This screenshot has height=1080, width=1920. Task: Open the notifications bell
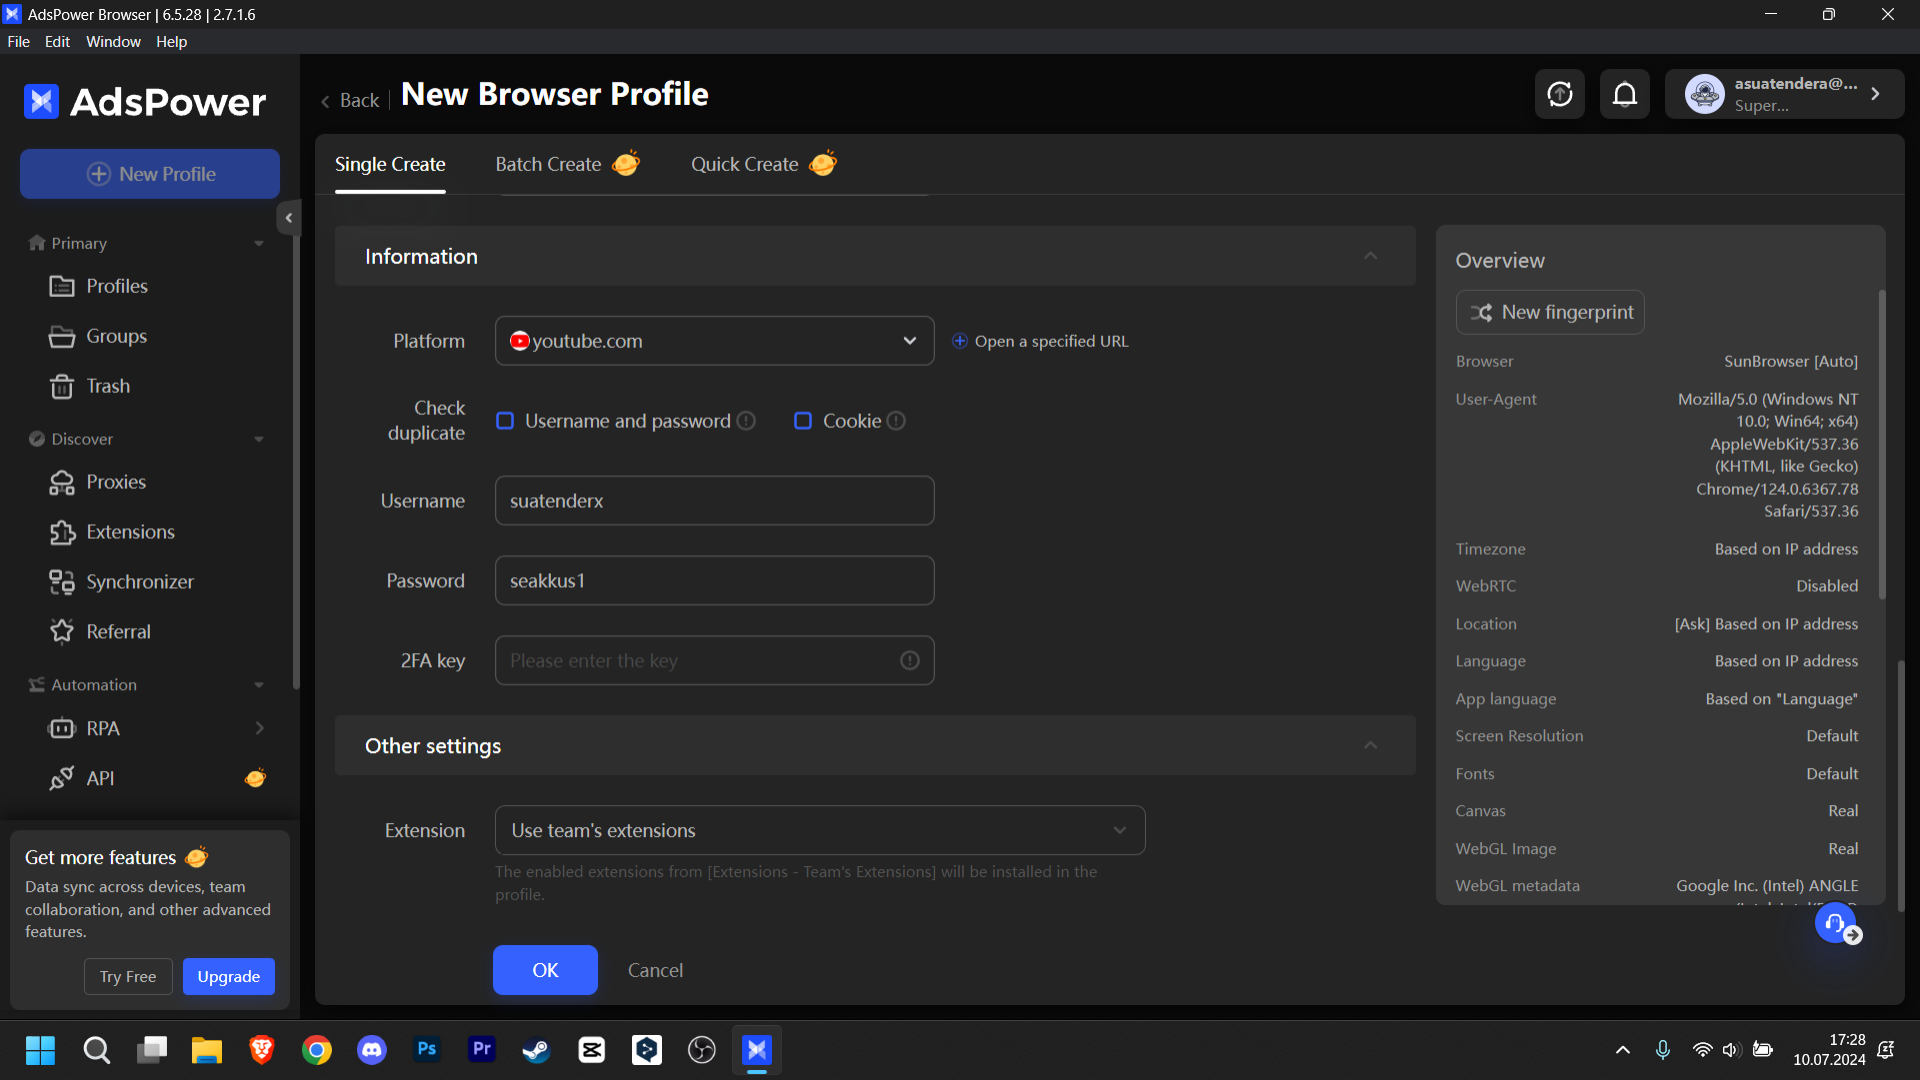point(1625,94)
